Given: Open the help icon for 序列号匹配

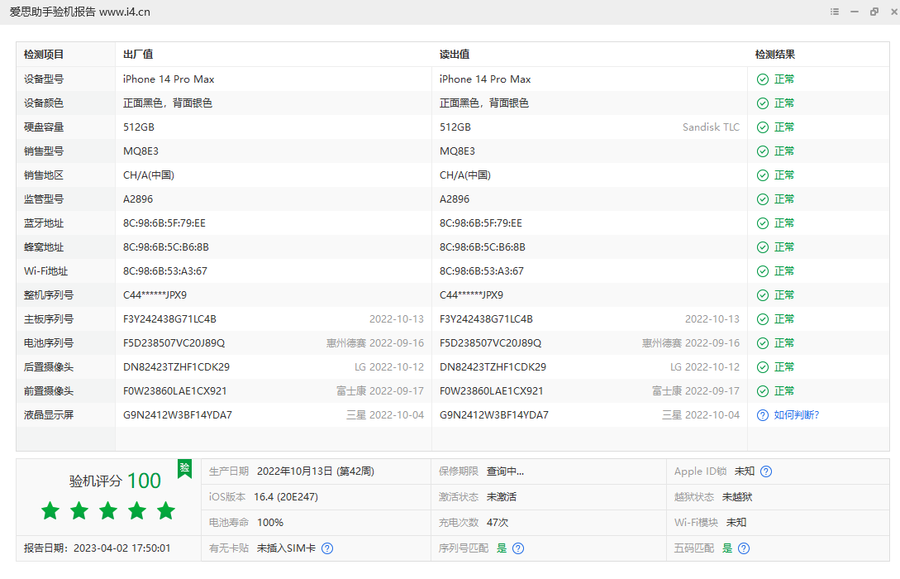Looking at the screenshot, I should point(518,549).
